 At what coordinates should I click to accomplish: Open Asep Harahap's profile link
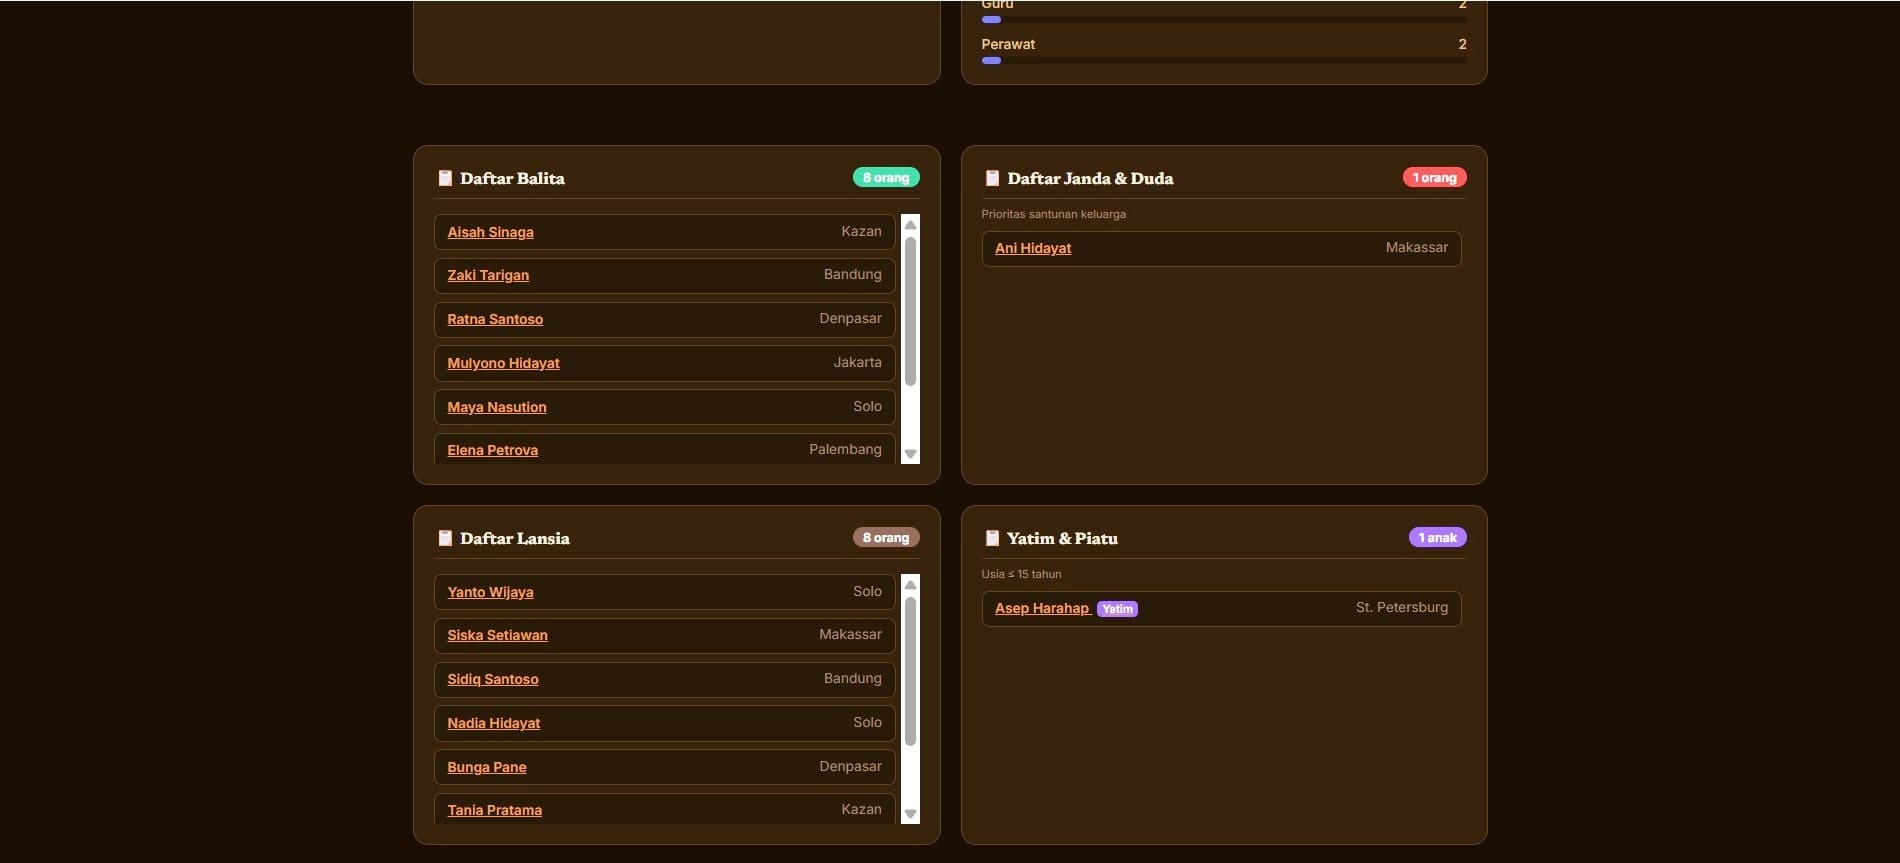coord(1042,608)
